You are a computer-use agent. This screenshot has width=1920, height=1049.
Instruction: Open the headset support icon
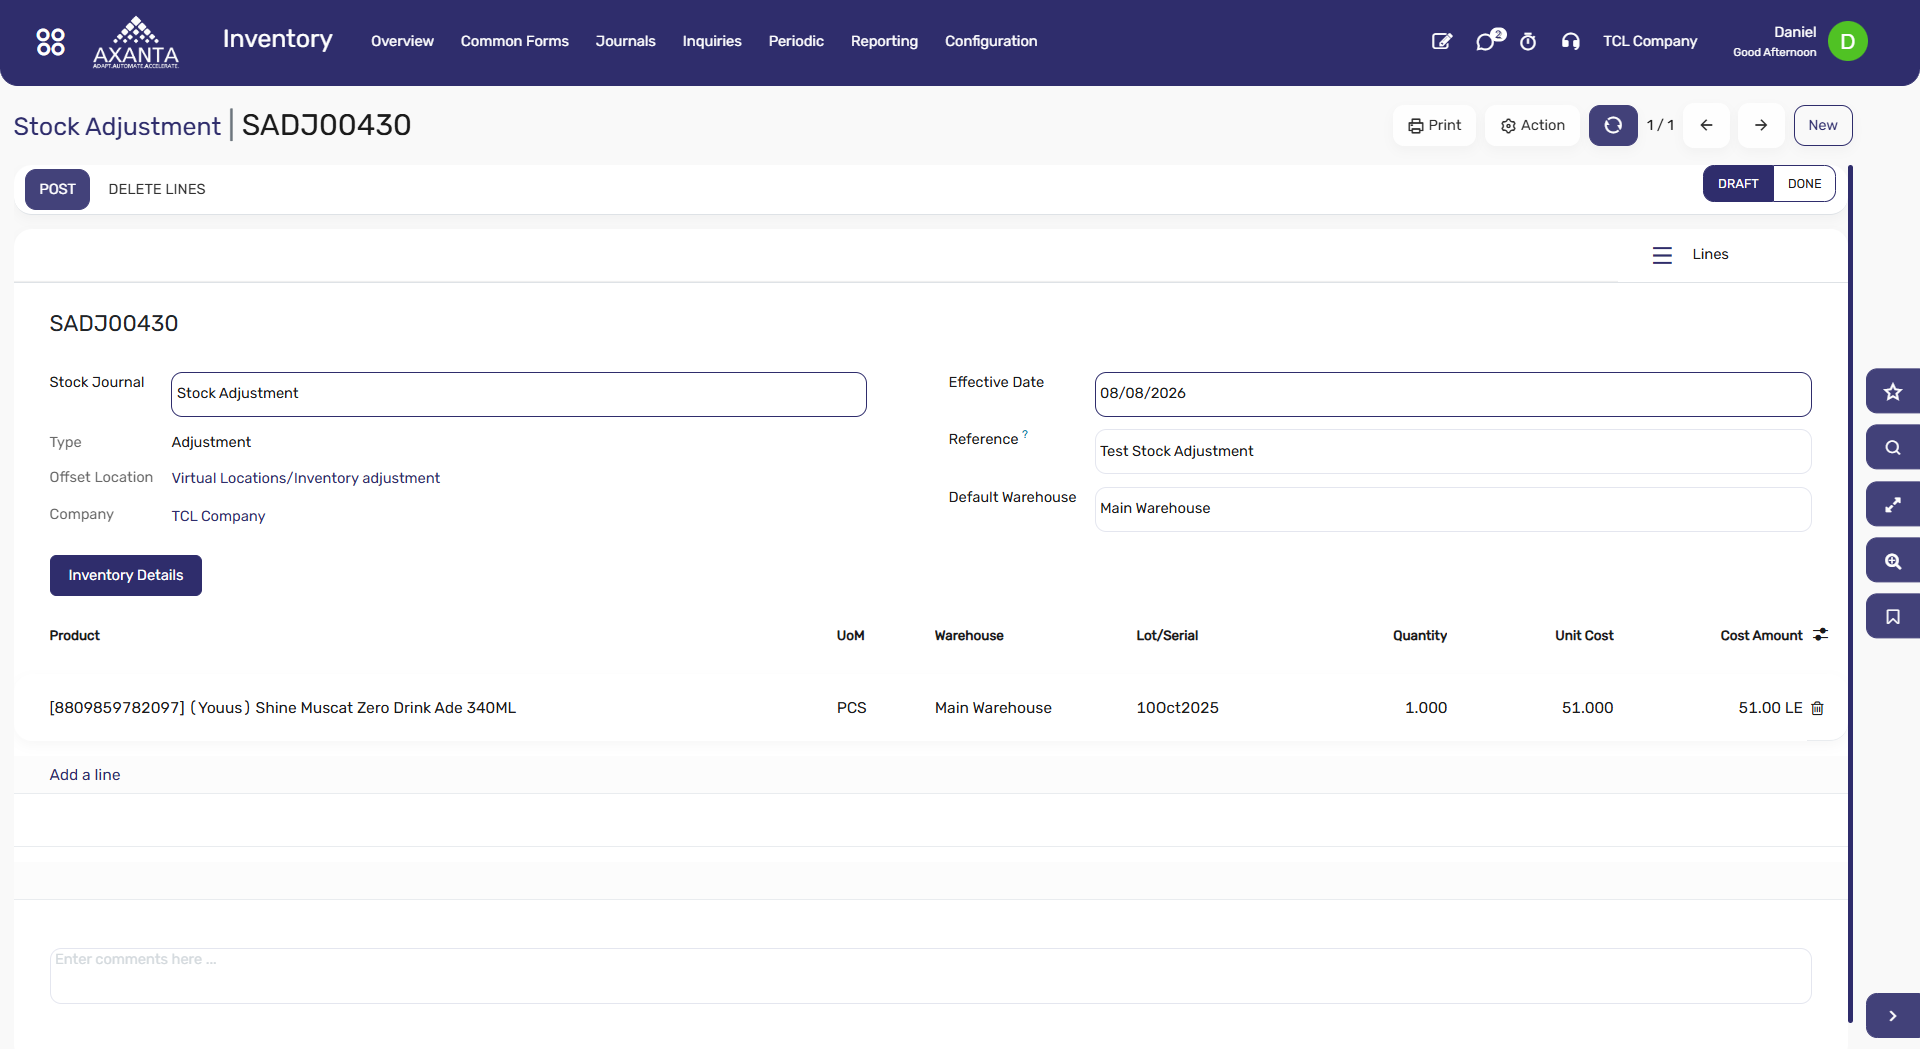pos(1570,41)
